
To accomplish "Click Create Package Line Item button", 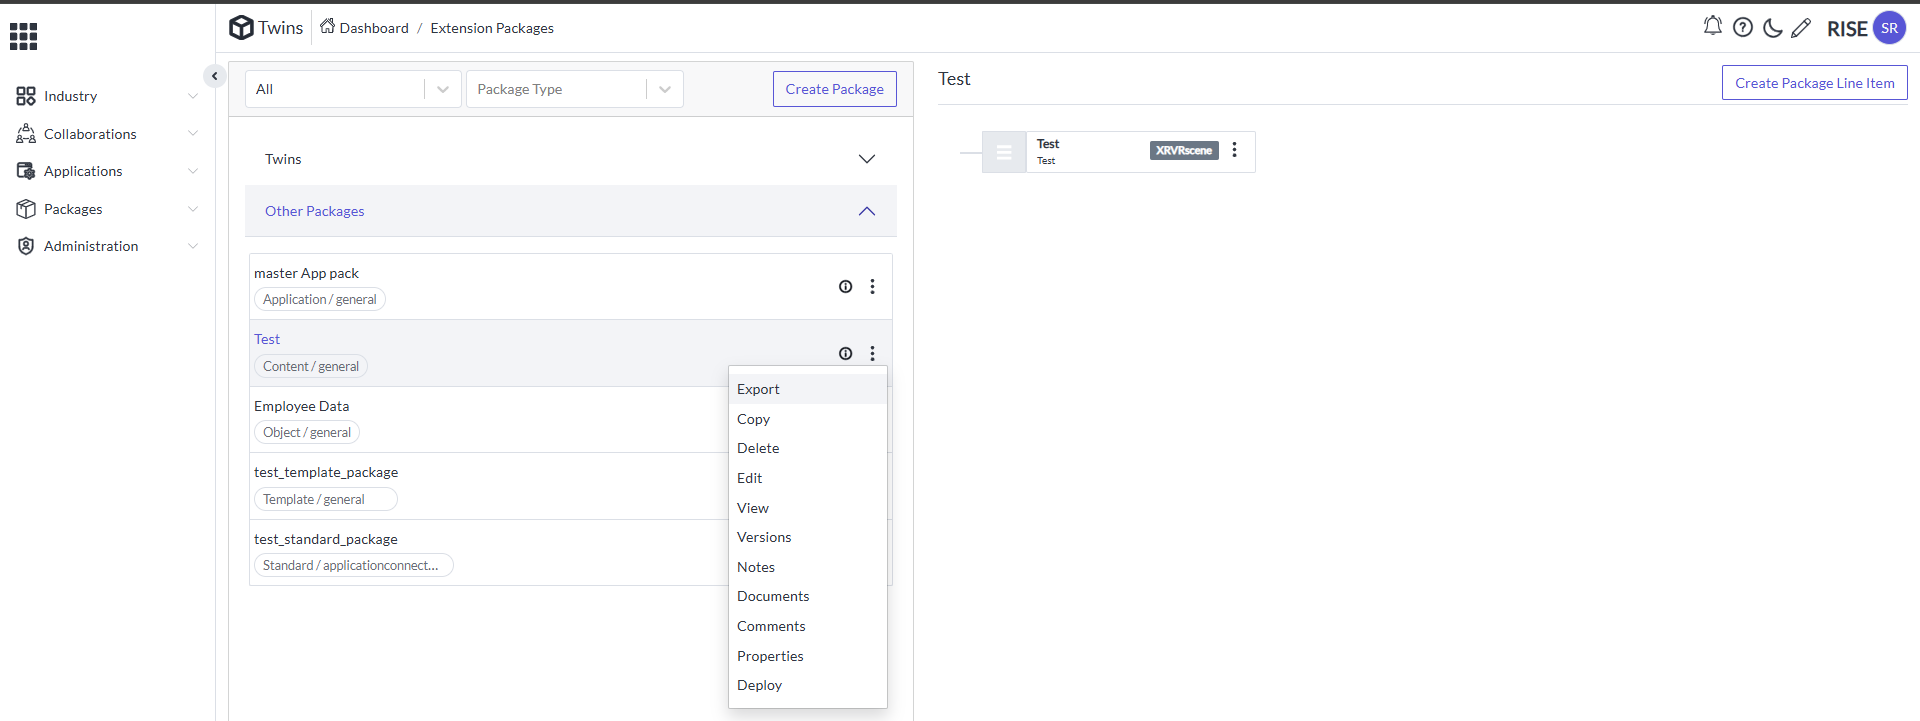I will click(x=1814, y=83).
